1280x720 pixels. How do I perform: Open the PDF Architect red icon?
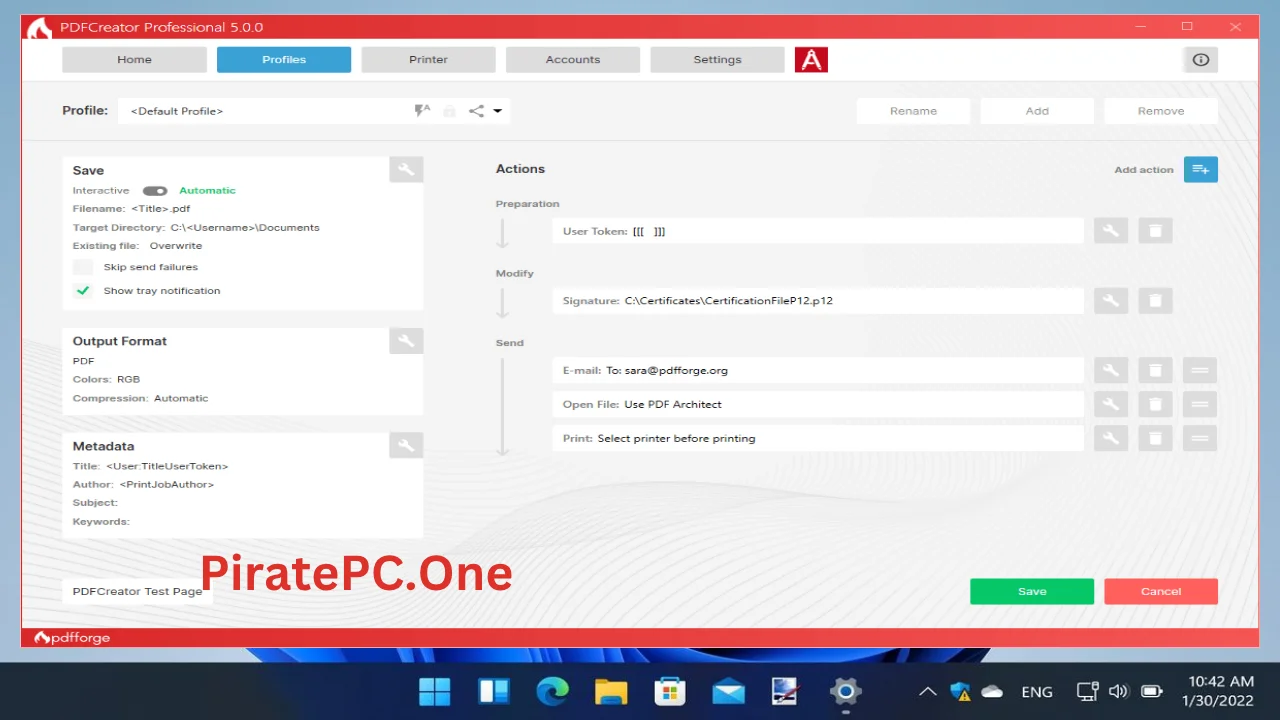(x=811, y=60)
